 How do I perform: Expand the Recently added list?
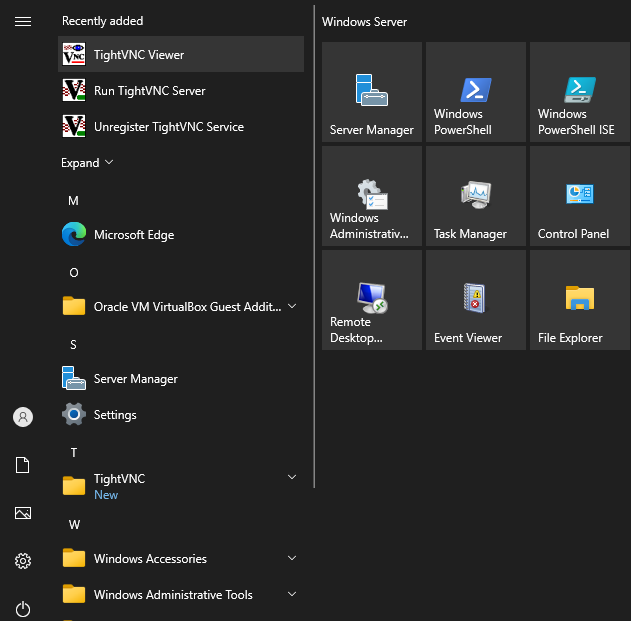coord(87,163)
